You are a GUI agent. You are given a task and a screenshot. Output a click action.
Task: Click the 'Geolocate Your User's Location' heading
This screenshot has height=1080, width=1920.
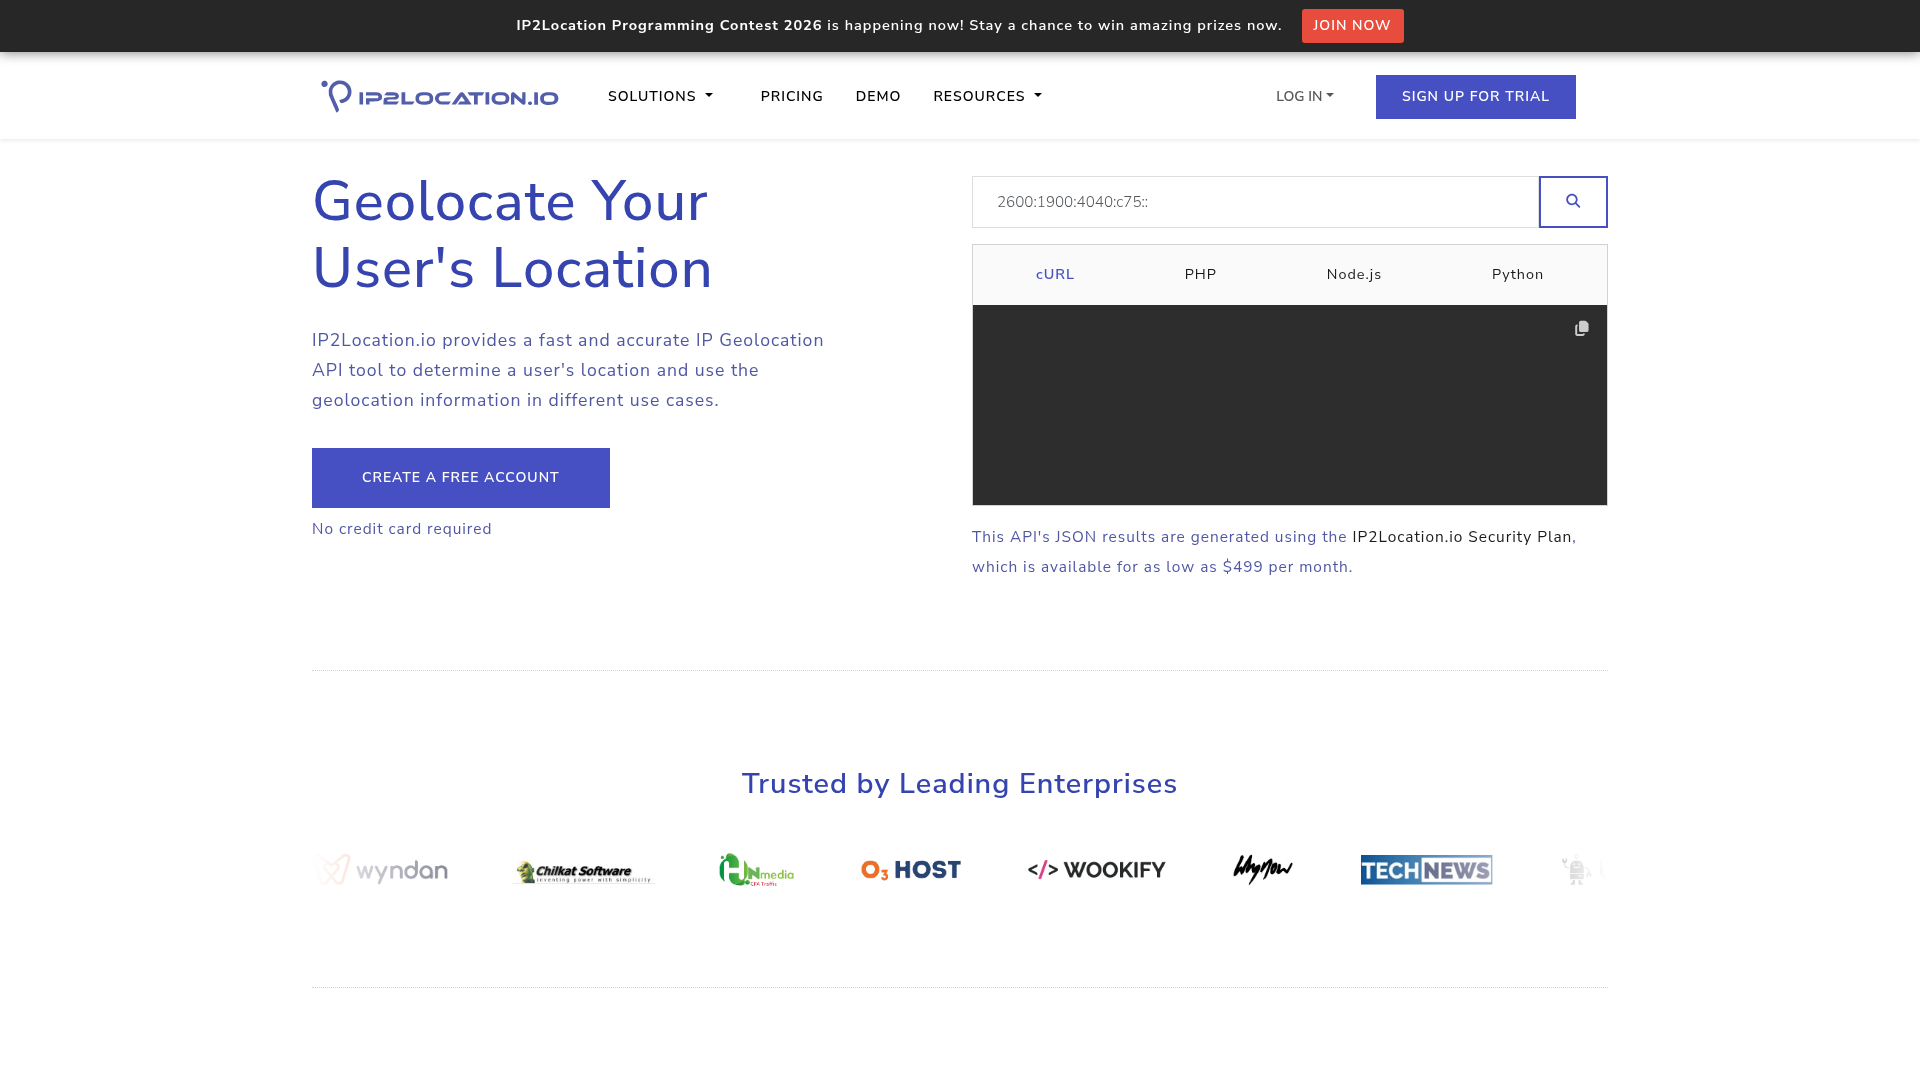[x=512, y=235]
